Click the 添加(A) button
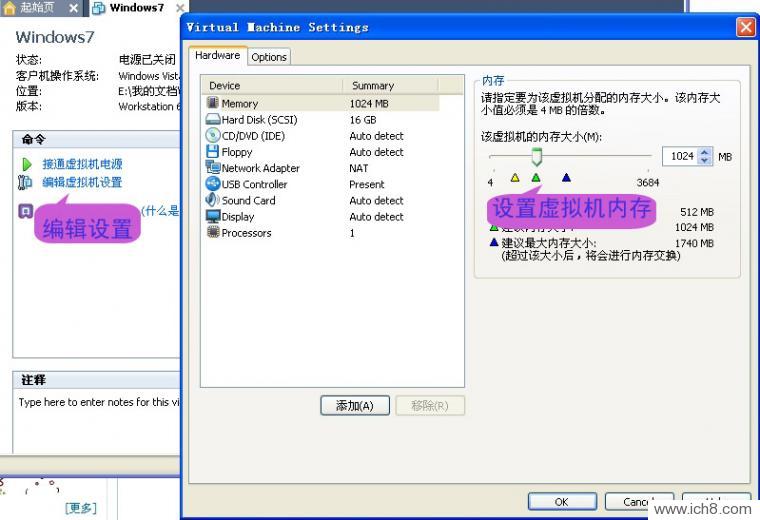Viewport: 760px width, 520px height. coord(355,406)
